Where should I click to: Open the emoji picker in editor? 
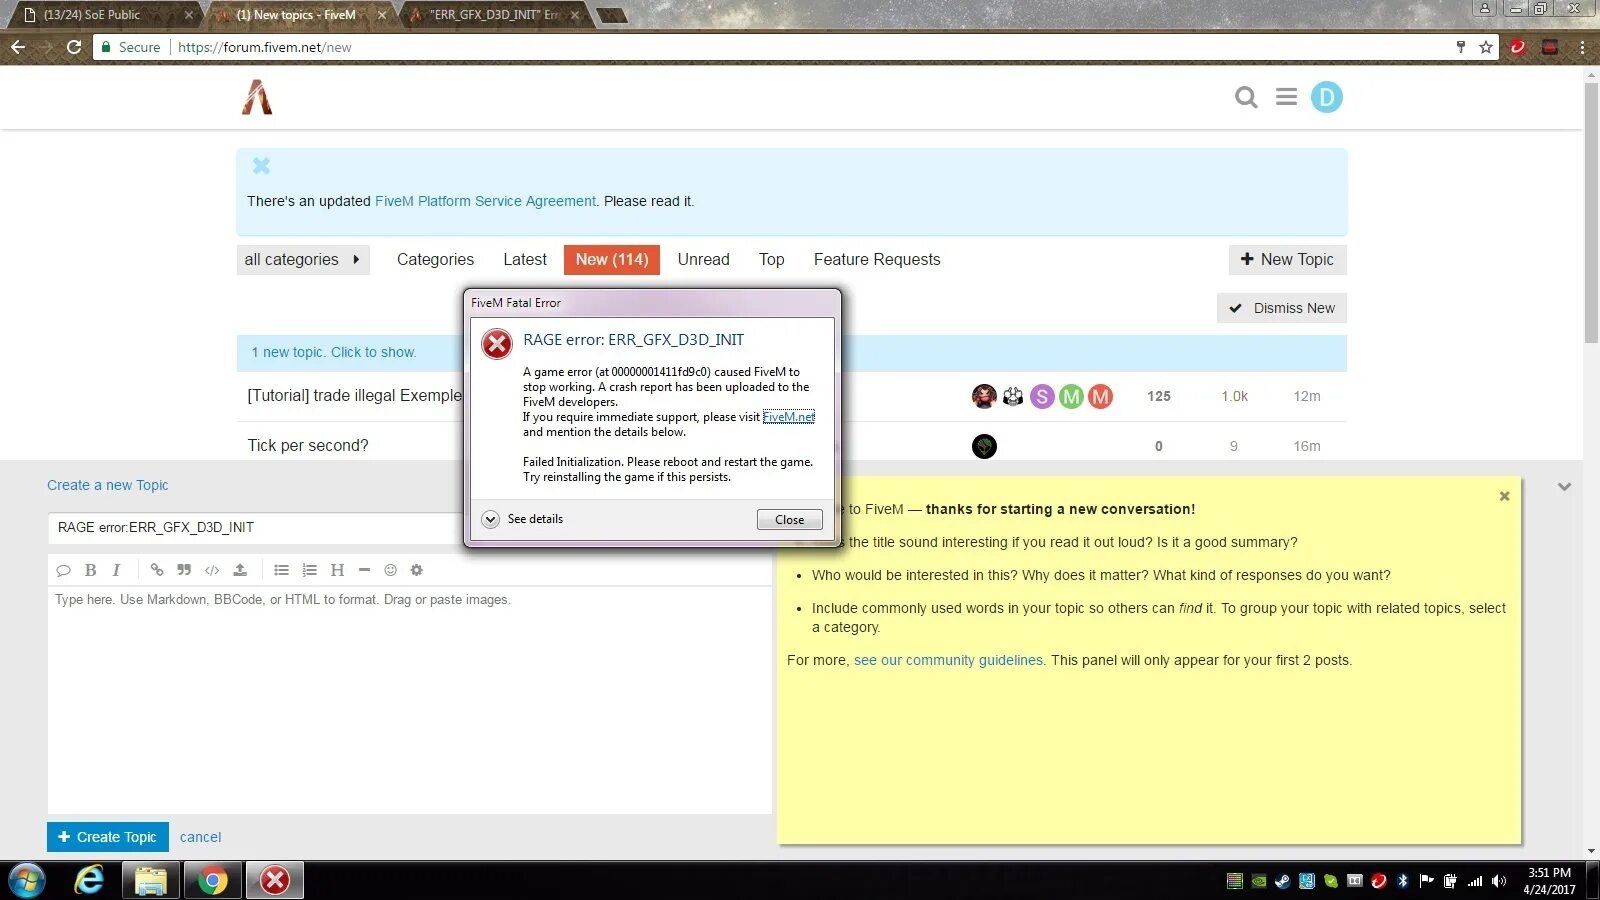point(390,570)
